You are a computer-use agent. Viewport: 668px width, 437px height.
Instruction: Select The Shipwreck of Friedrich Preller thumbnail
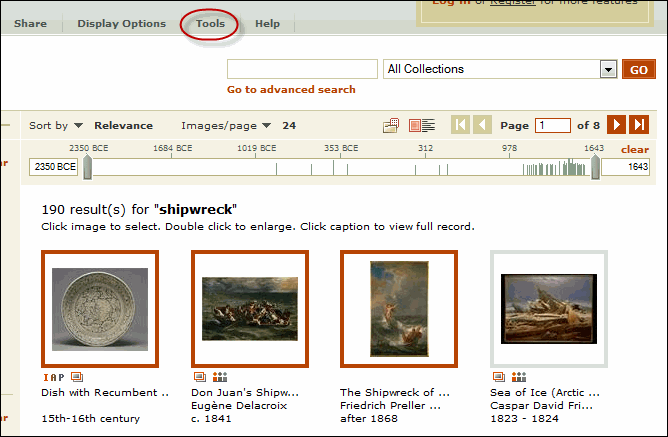(399, 309)
